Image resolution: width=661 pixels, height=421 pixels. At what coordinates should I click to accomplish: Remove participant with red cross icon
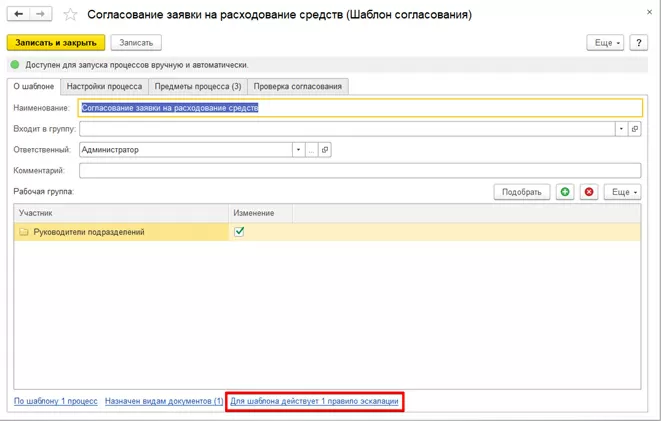coord(589,192)
